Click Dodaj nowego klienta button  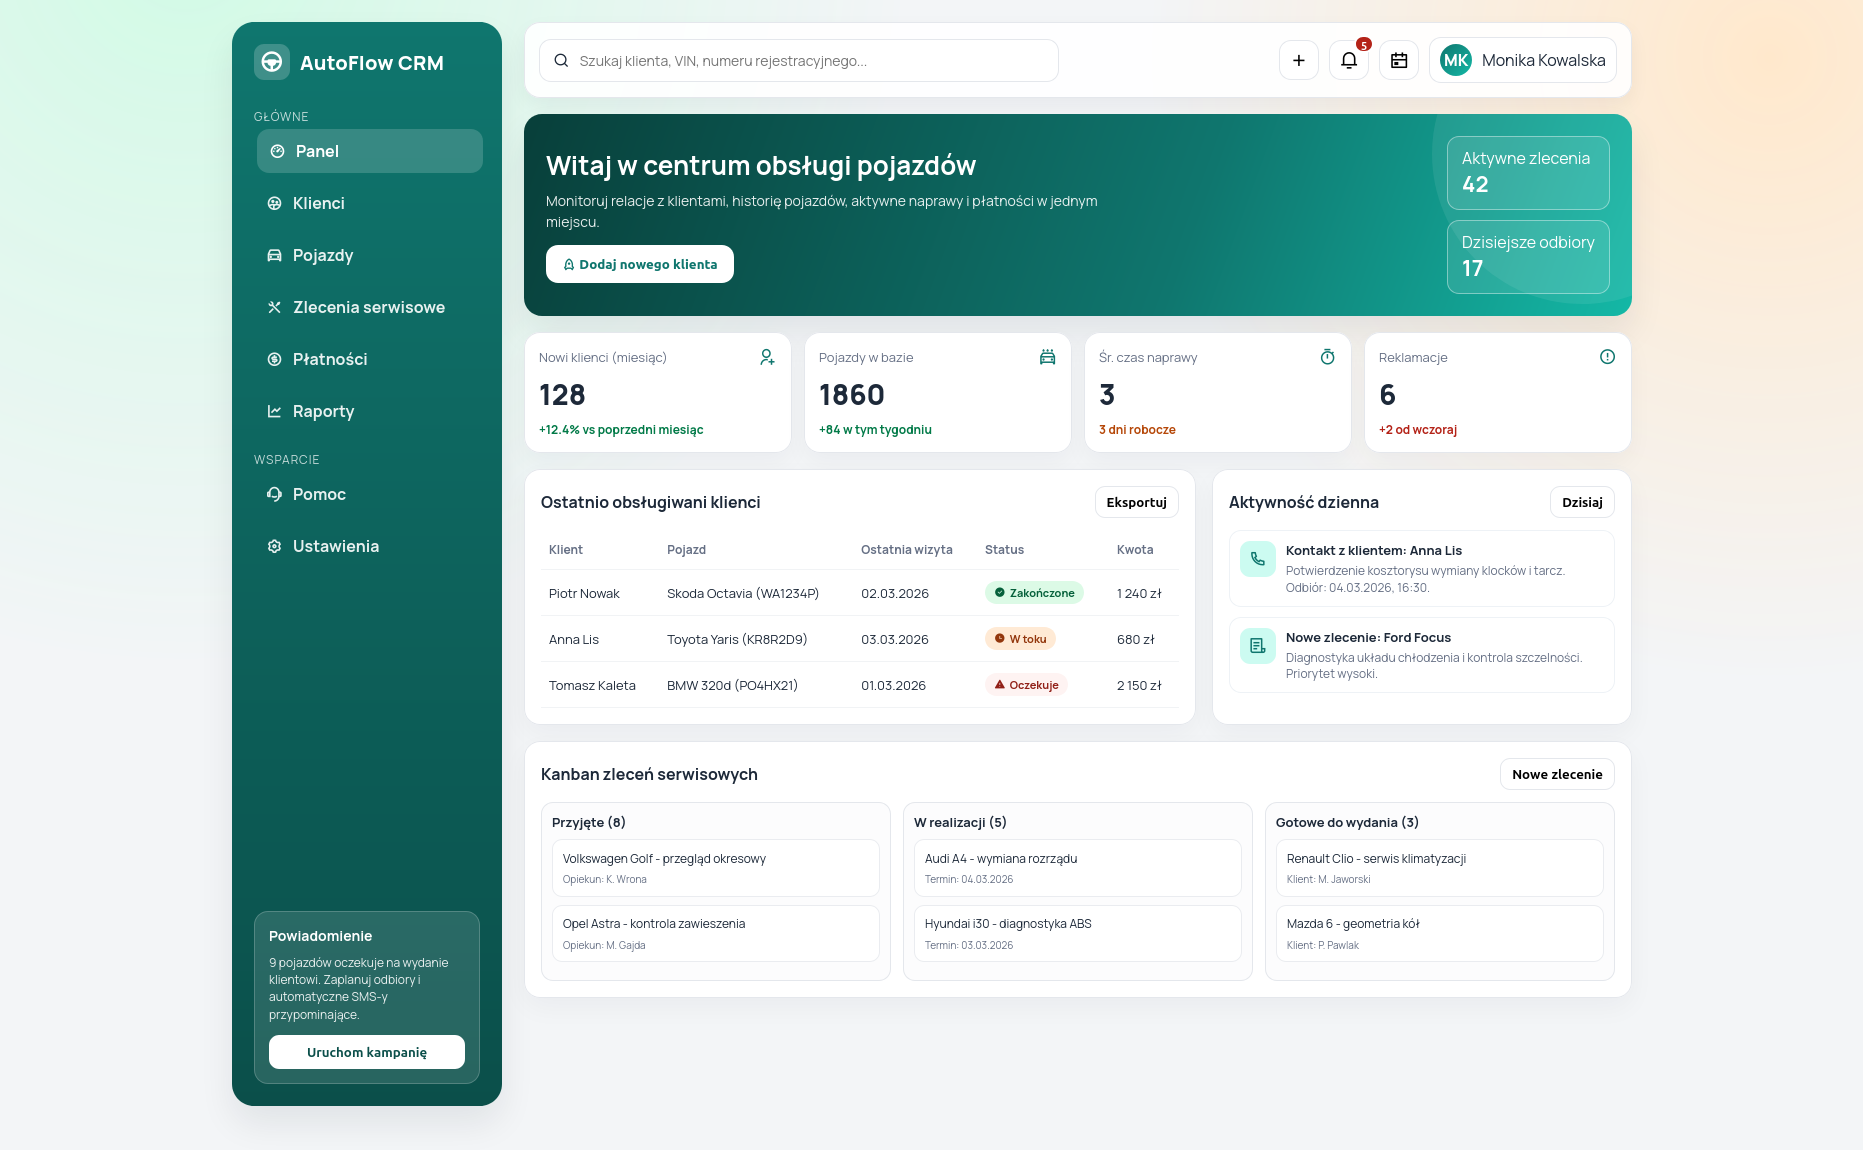(x=640, y=264)
